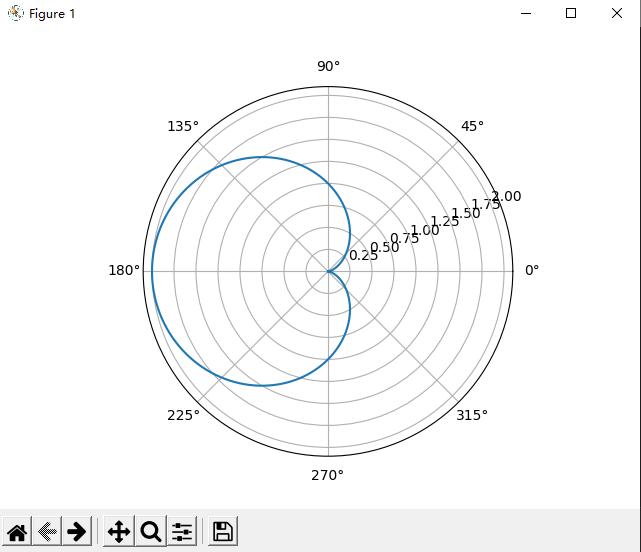Maximize the Figure 1 window
Image resolution: width=641 pixels, height=552 pixels.
pos(571,13)
